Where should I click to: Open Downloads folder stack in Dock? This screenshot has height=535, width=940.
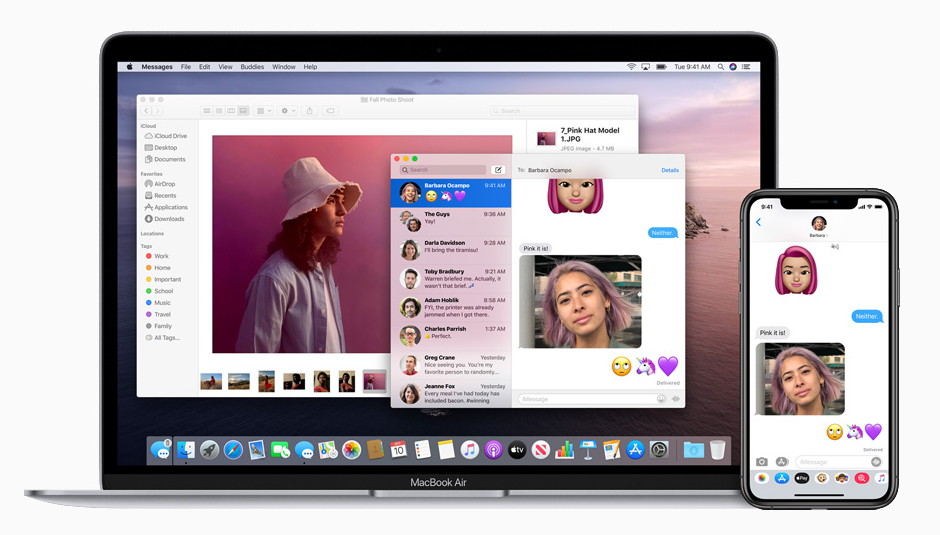(x=694, y=449)
